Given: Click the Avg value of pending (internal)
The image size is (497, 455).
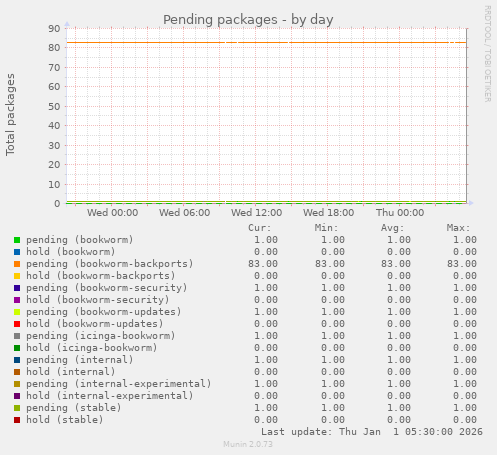Looking at the screenshot, I should pos(399,360).
